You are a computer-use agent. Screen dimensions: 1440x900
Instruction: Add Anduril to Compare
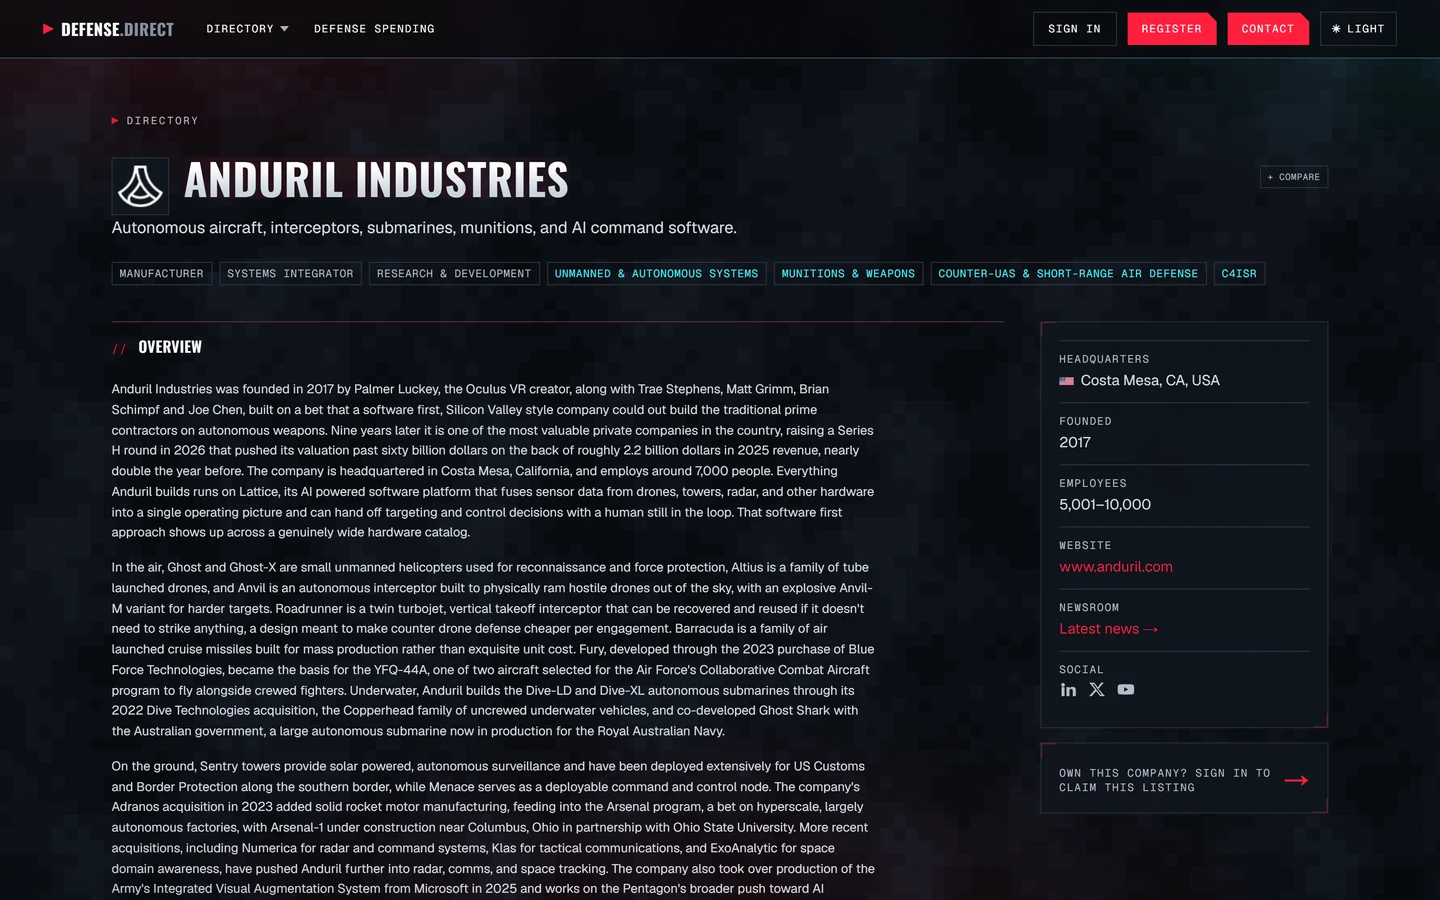pyautogui.click(x=1293, y=177)
